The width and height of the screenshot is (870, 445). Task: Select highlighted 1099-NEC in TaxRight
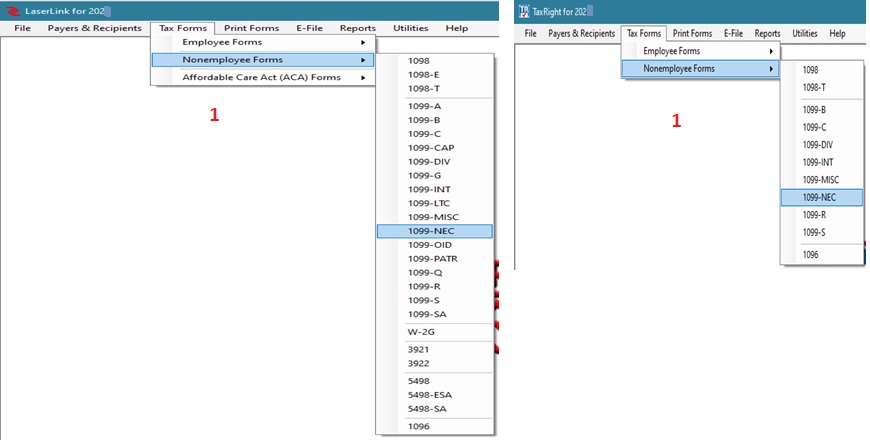822,198
